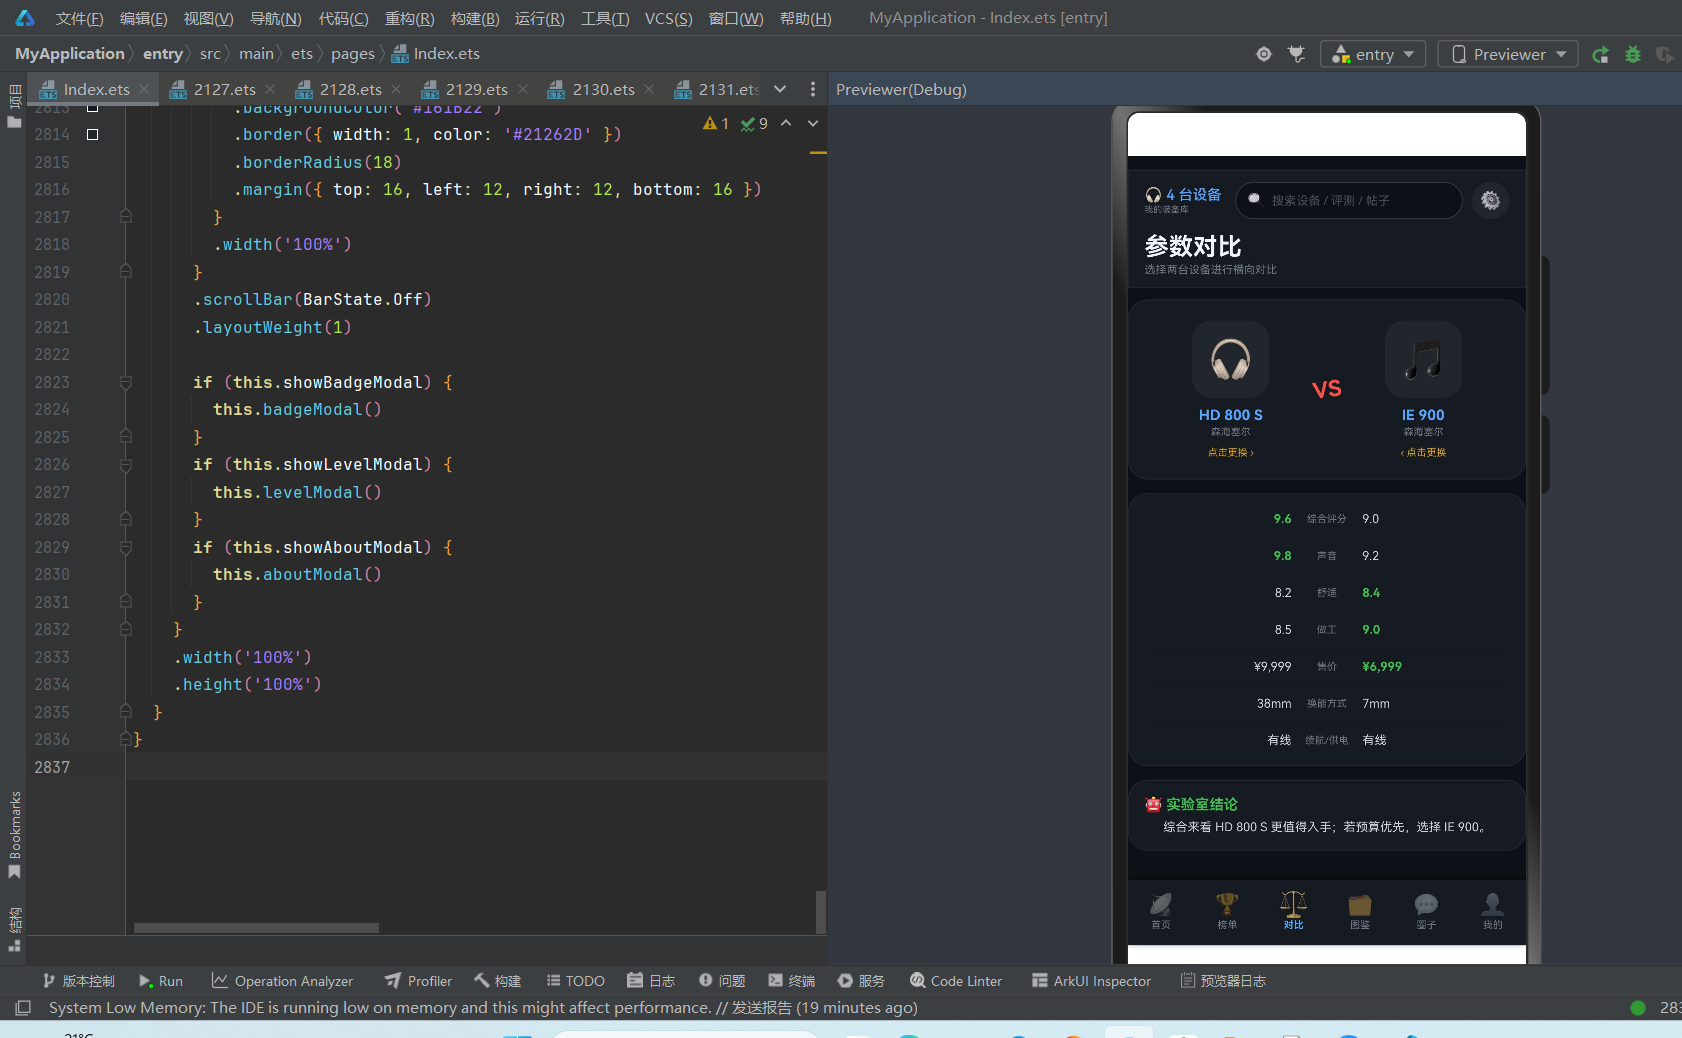Open the 问题 problems panel
The width and height of the screenshot is (1682, 1038).
pos(722,981)
